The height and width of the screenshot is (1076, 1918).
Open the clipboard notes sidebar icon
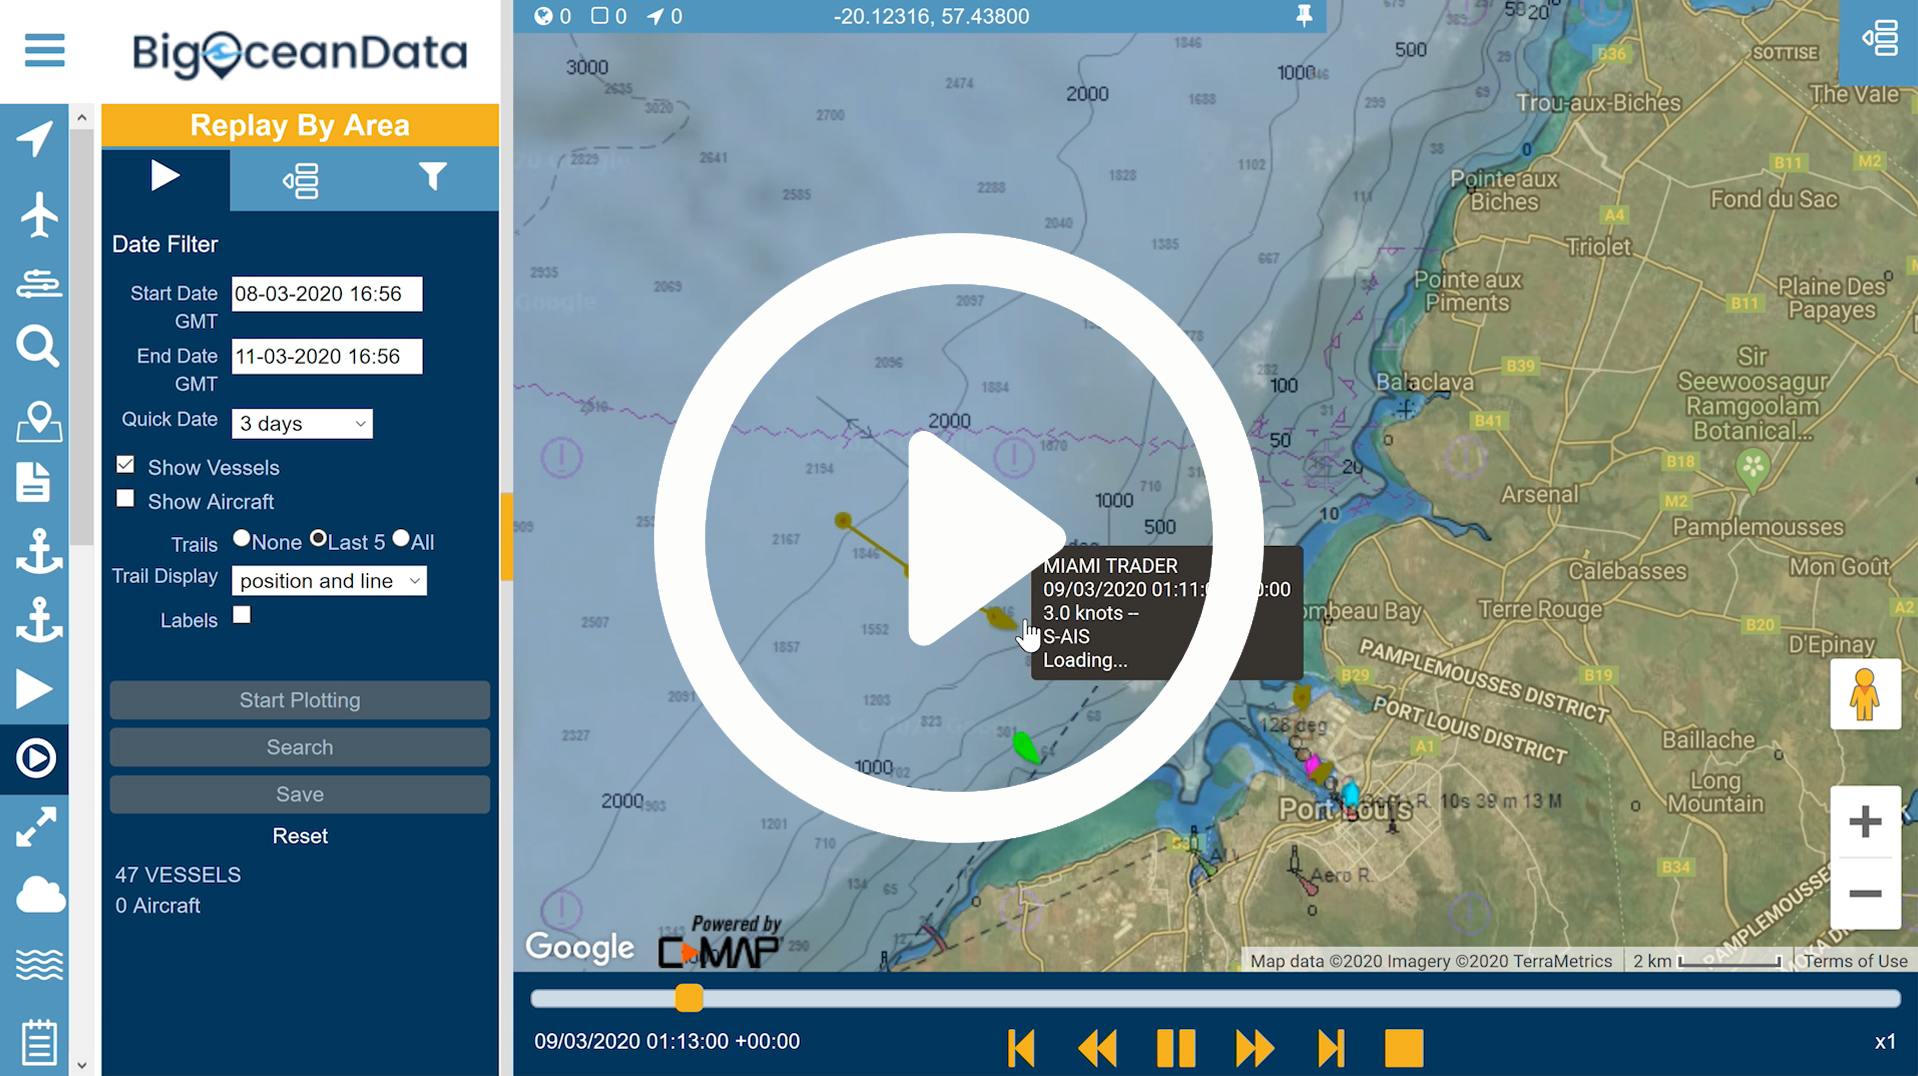(38, 1042)
